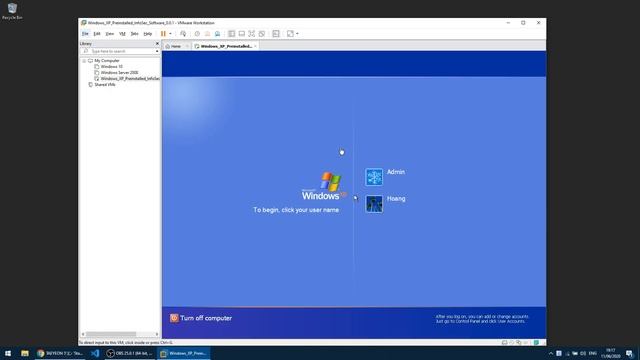This screenshot has height=360, width=640.
Task: Switch to the Chrome taskbar window
Action: point(60,353)
